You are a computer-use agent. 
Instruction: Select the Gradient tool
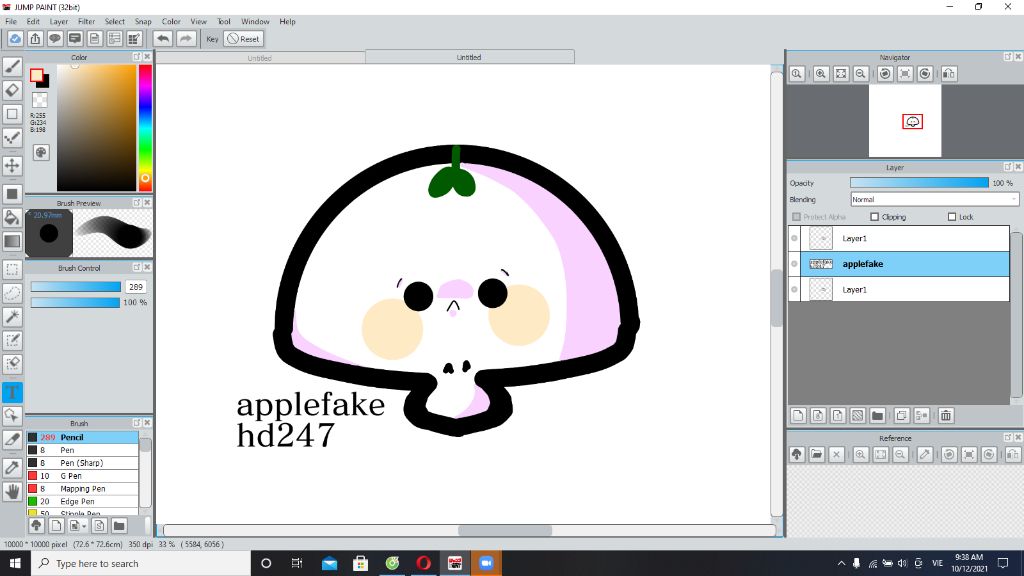(x=12, y=241)
